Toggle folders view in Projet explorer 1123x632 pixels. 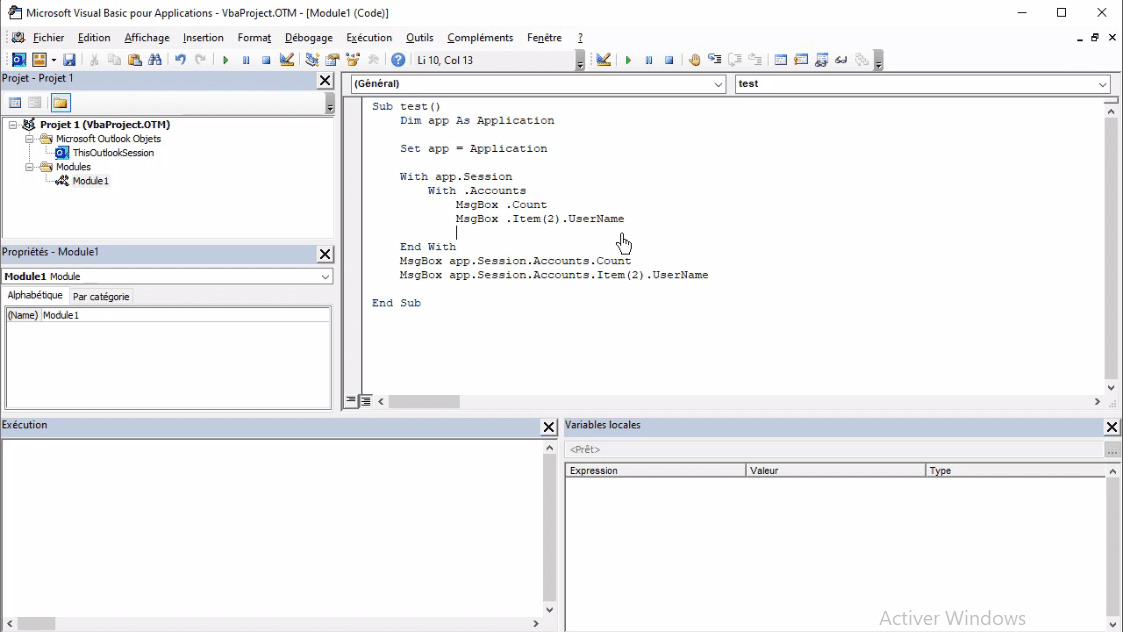pos(60,102)
